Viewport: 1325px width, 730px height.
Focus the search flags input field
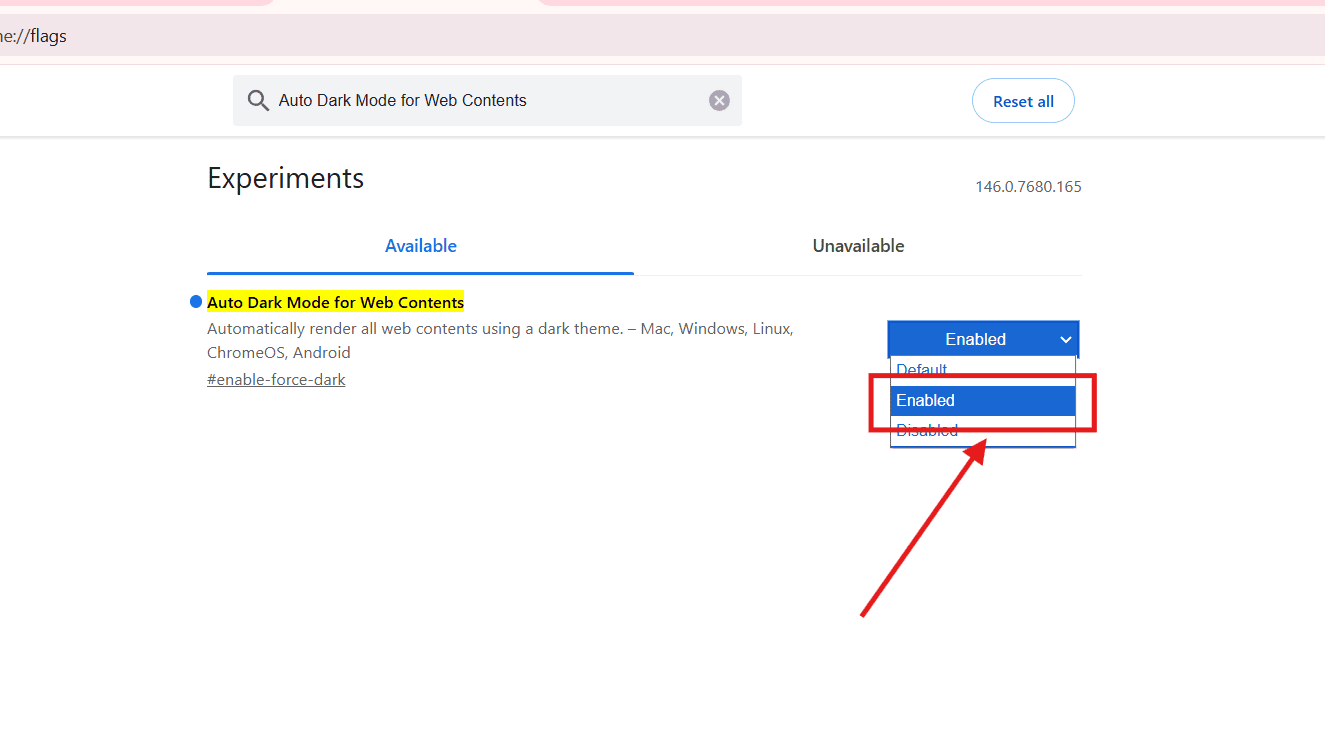487,100
